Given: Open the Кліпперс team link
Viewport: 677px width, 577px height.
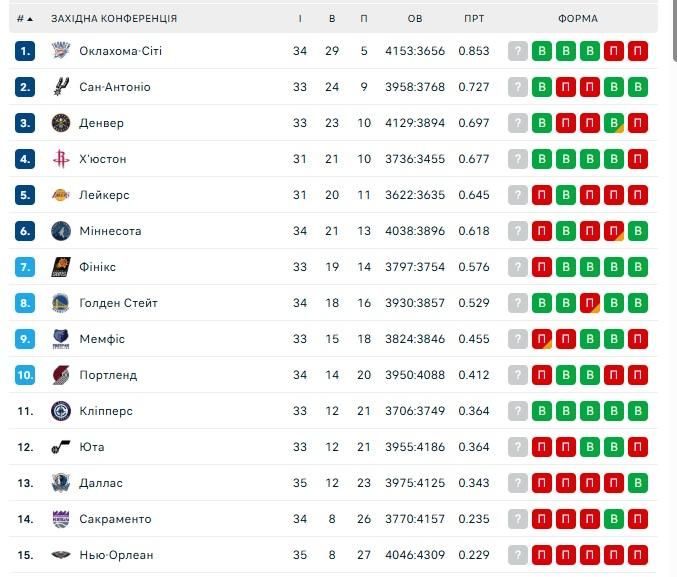Looking at the screenshot, I should coord(106,411).
